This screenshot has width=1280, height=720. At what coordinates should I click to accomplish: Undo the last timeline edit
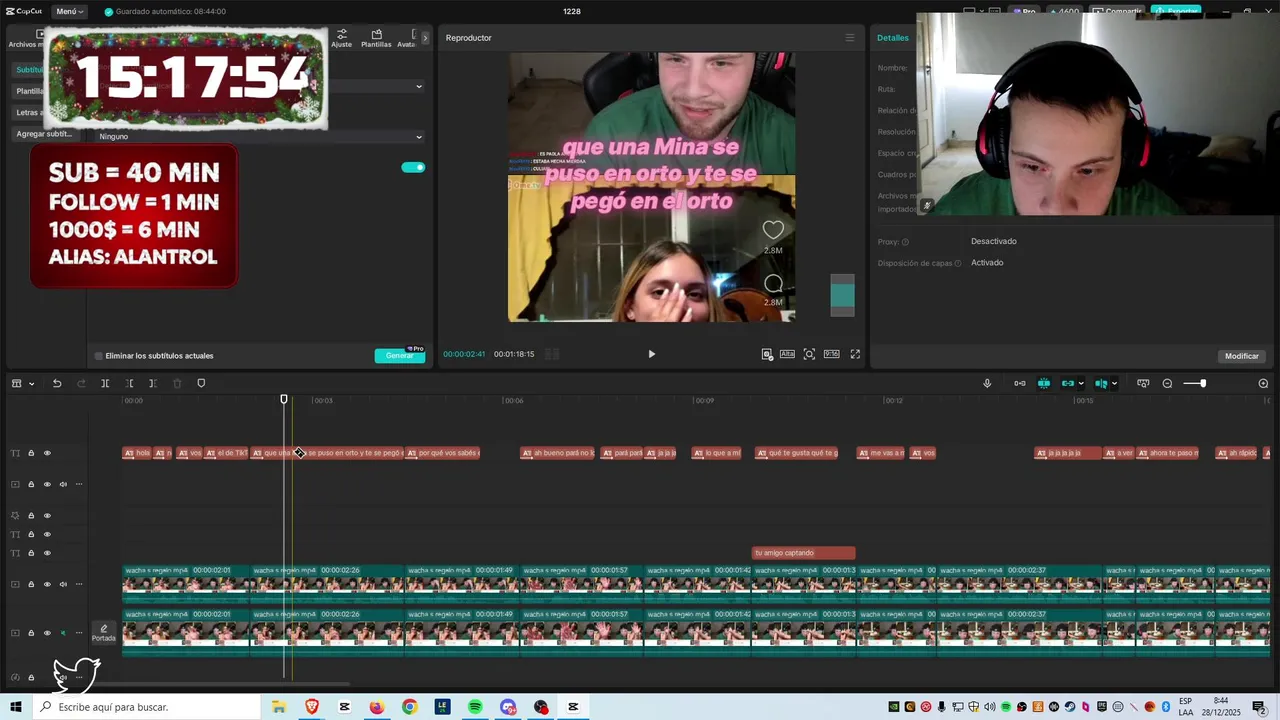57,383
